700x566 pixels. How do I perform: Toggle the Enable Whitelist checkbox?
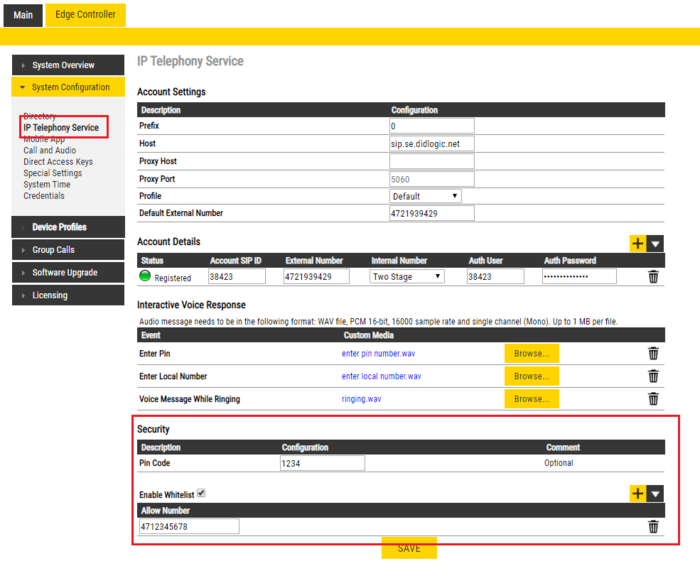[x=201, y=493]
